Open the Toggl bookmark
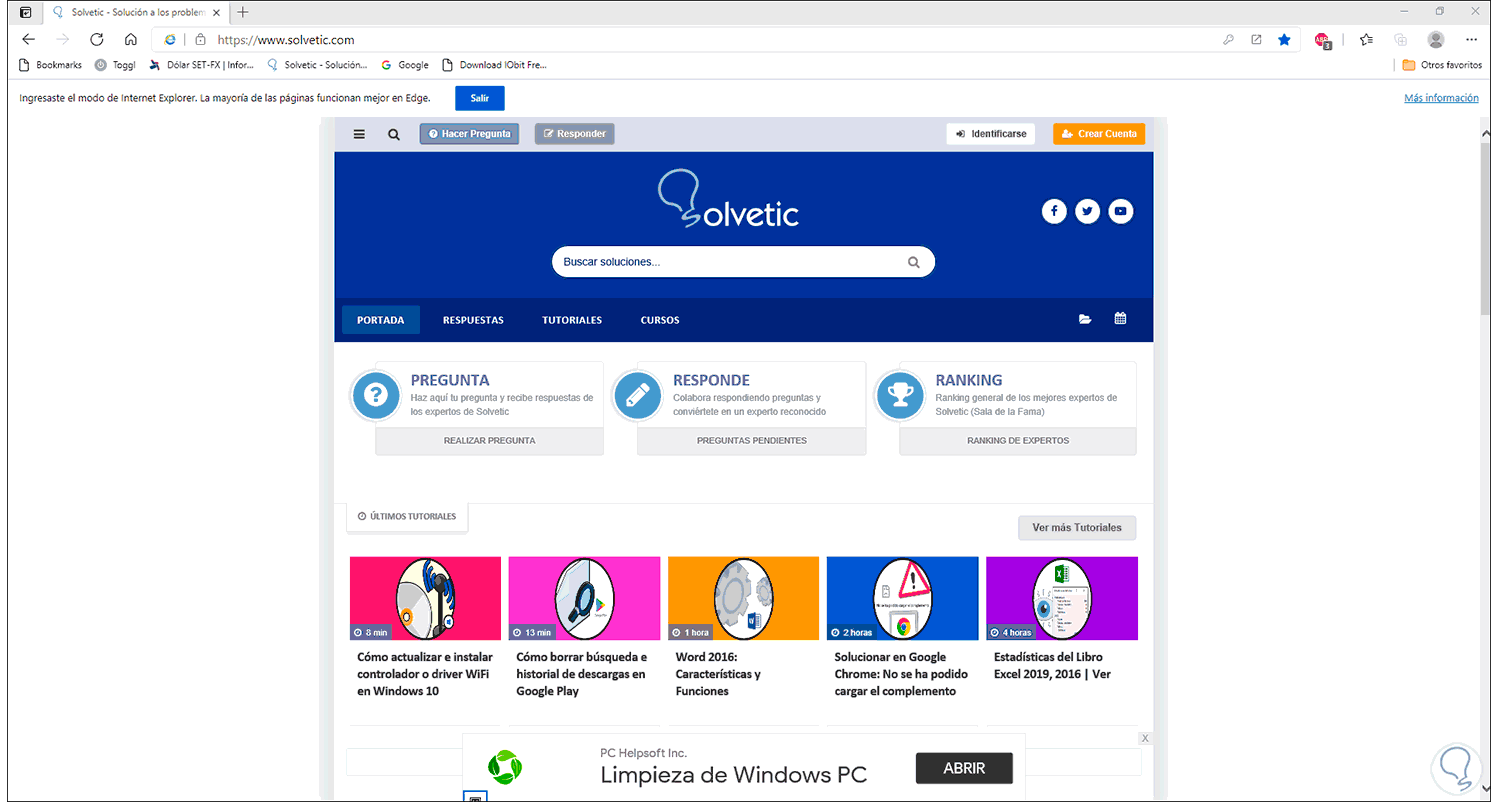 point(115,65)
